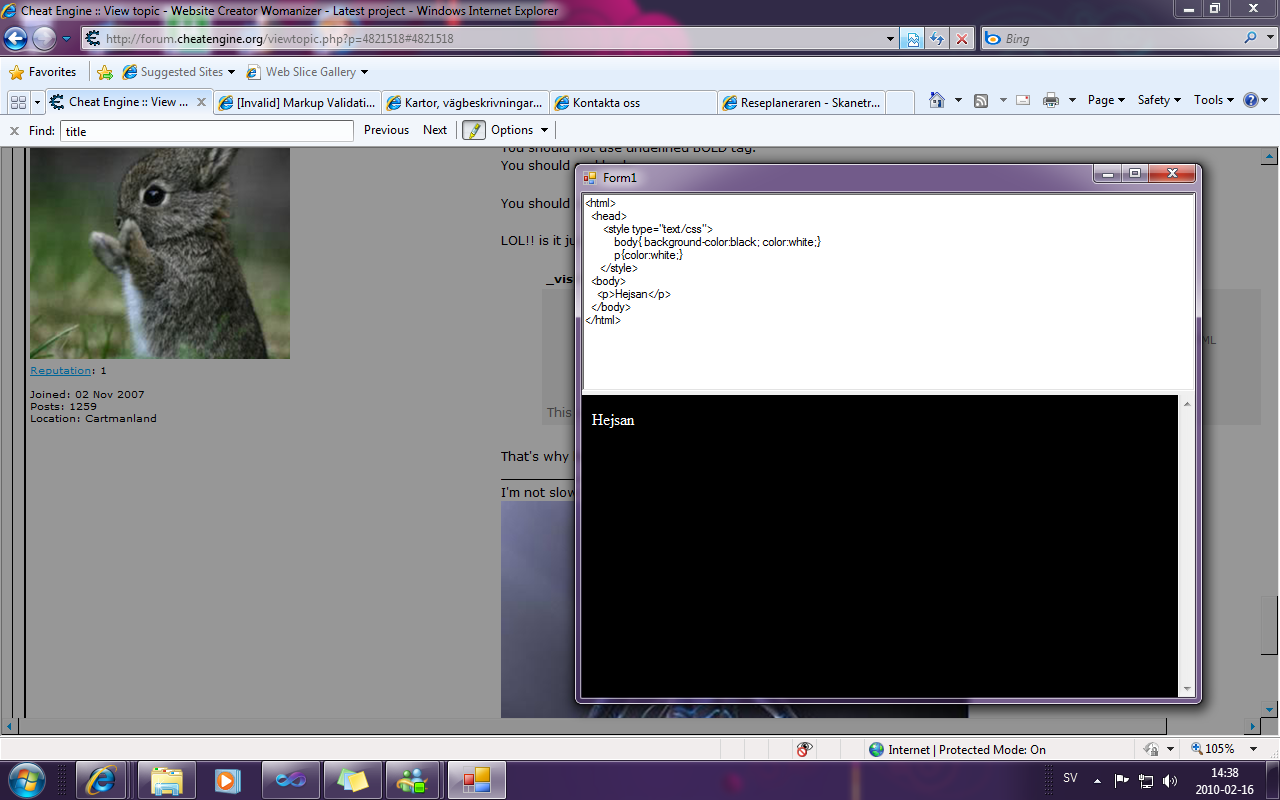
Task: Toggle find highlighting with the highlighter button
Action: (473, 130)
